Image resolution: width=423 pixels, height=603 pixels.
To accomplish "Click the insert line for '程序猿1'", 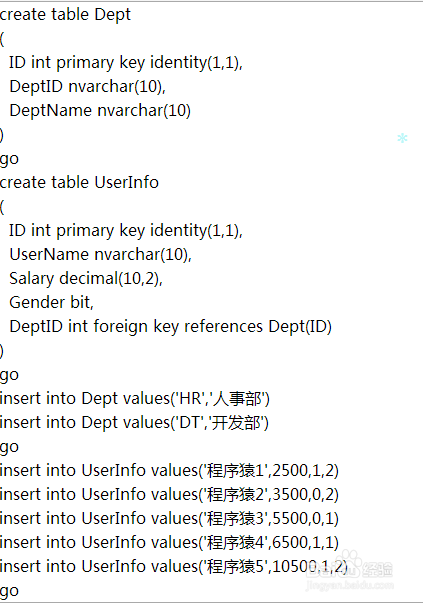I will 169,471.
